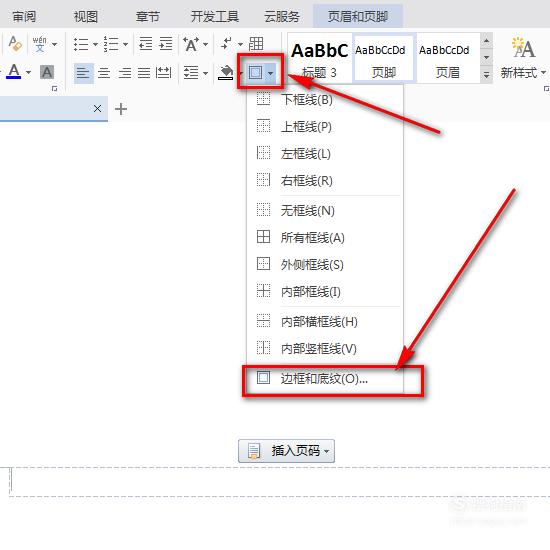Expand font color dropdown arrow
This screenshot has height=550, width=550.
click(29, 73)
